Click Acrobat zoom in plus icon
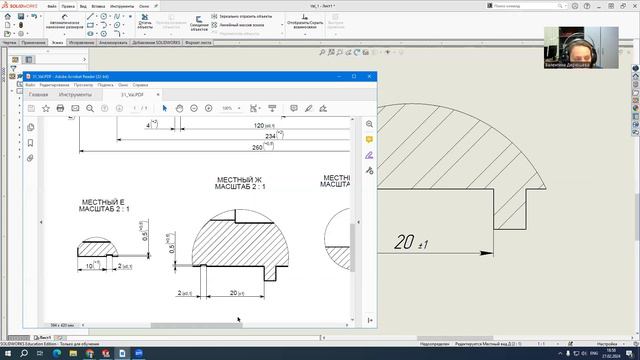Screen dimensions: 640x360 pos(209,108)
